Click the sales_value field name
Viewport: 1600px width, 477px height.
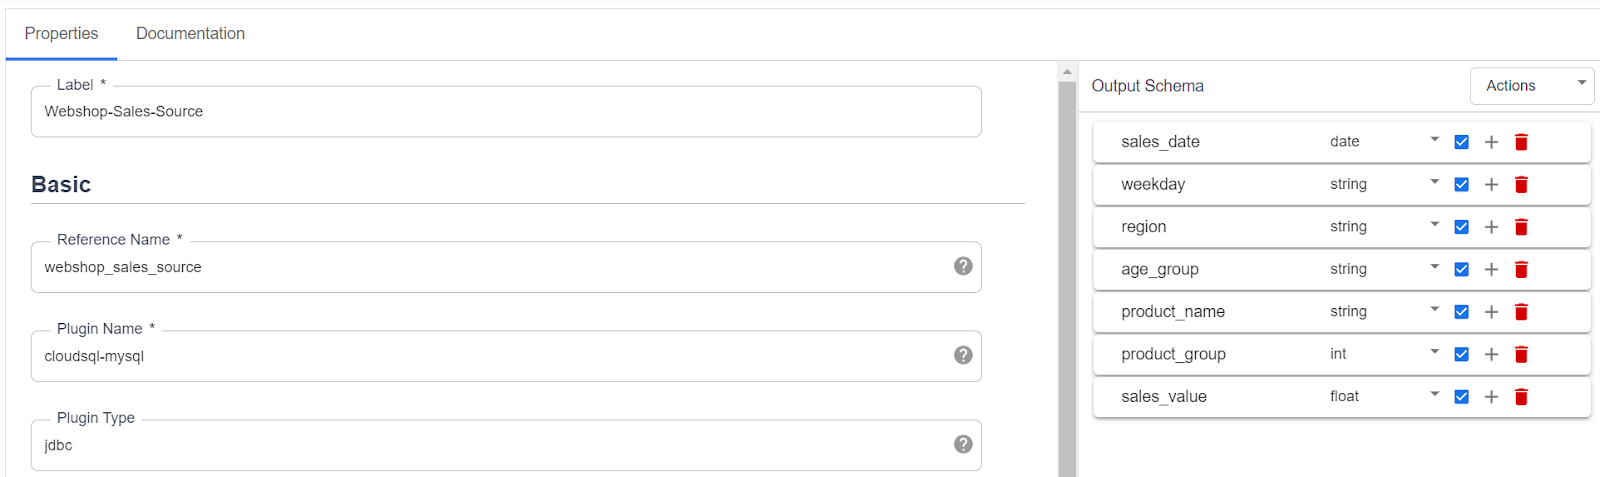pos(1164,397)
